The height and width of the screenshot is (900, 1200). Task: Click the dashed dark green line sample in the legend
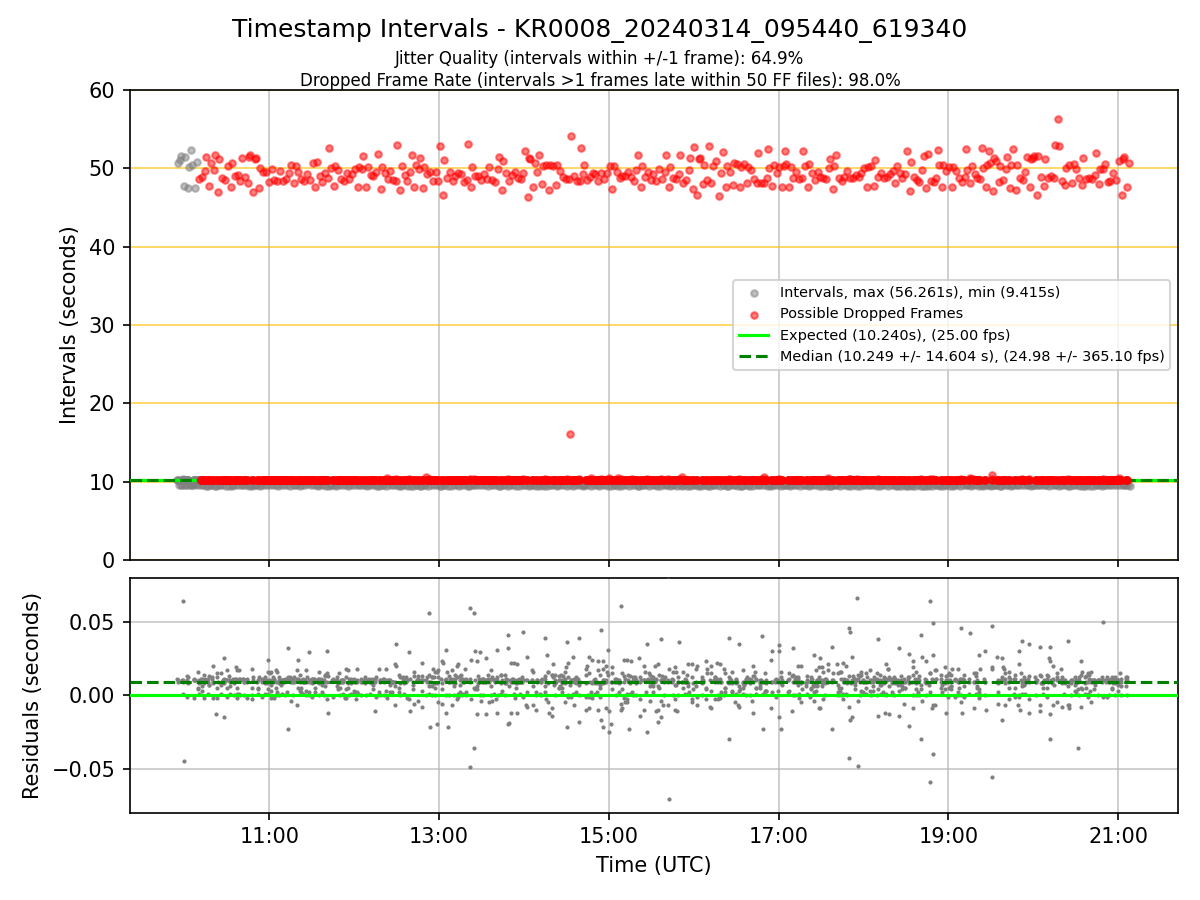(x=755, y=356)
